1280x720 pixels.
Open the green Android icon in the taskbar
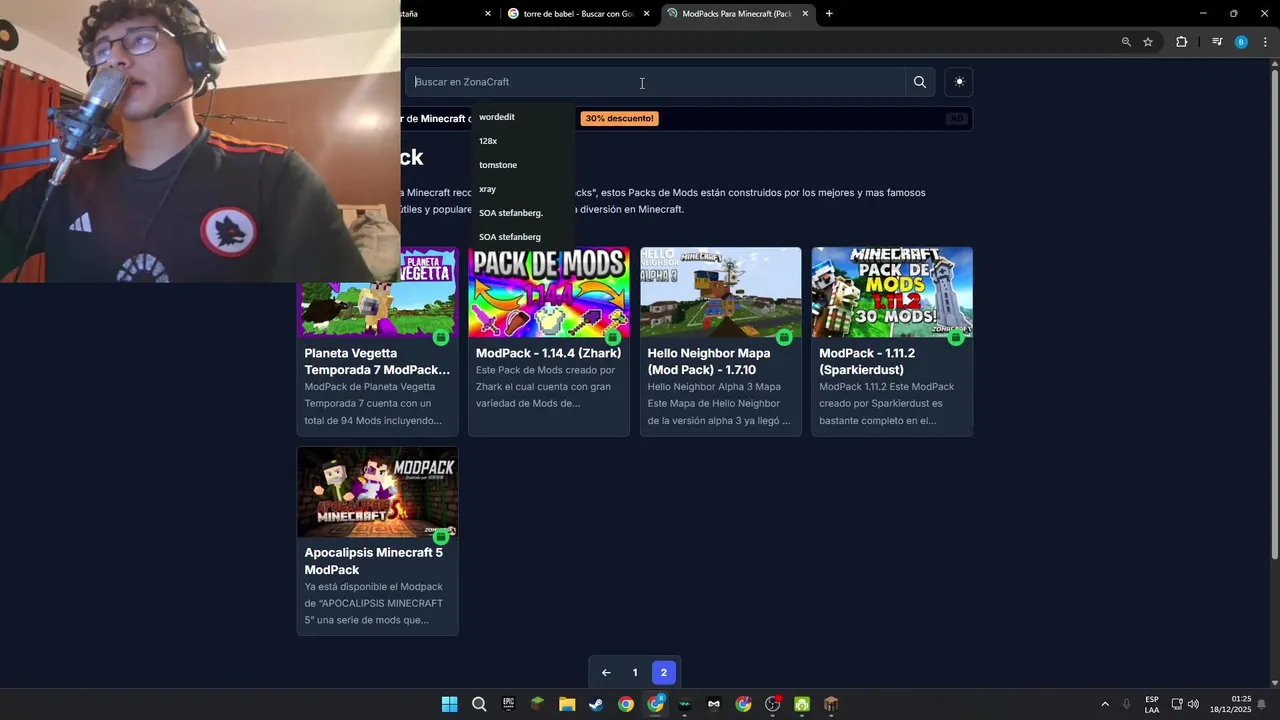tap(802, 704)
